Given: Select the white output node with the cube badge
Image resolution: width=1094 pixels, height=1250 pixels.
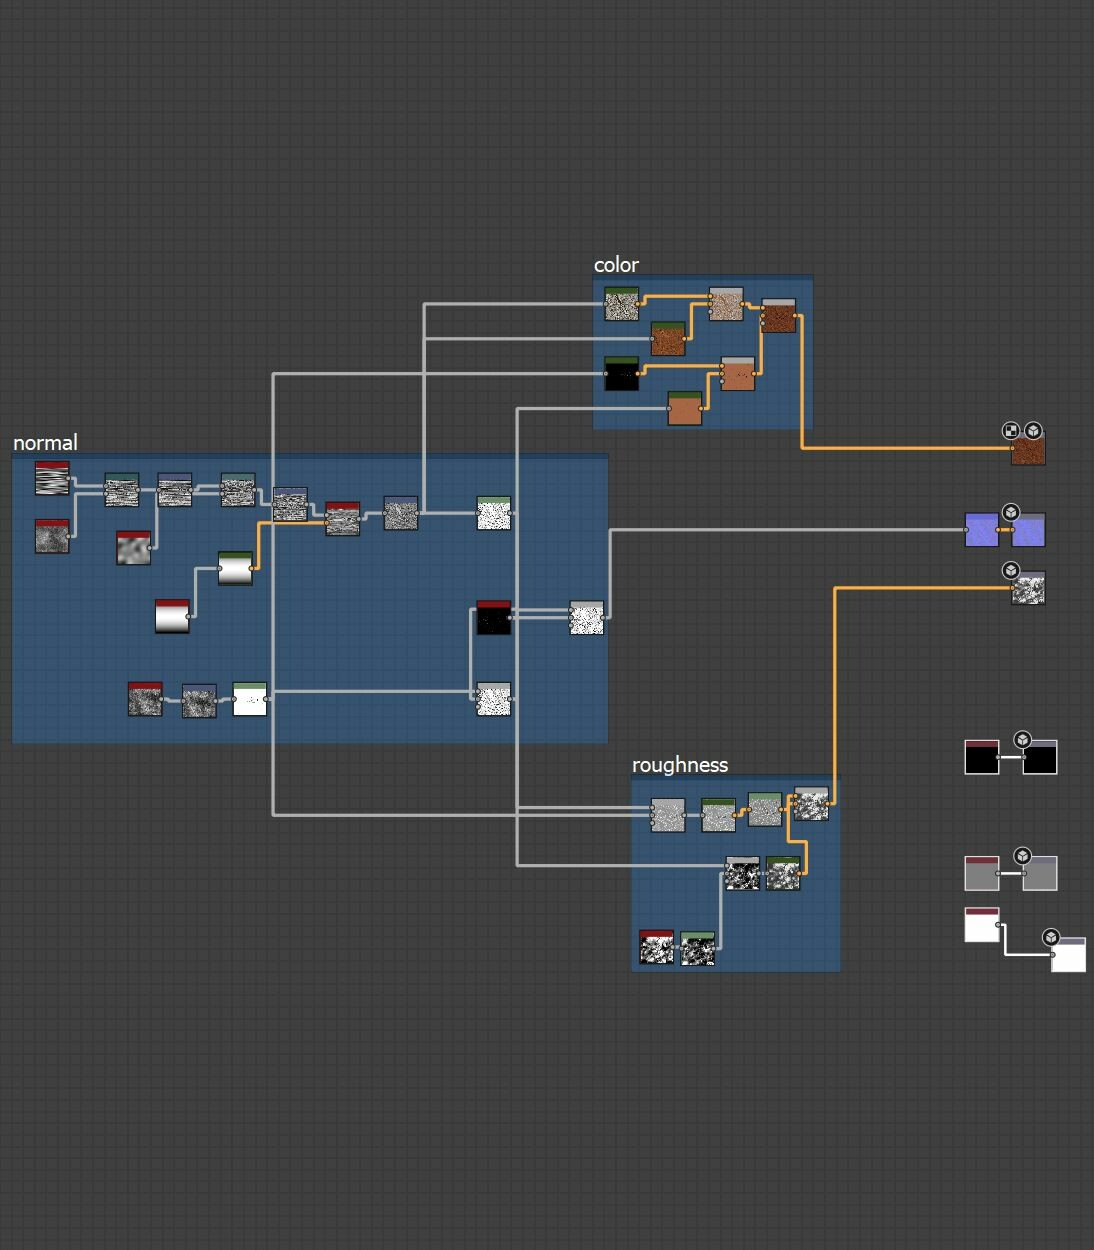Looking at the screenshot, I should coord(1068,954).
